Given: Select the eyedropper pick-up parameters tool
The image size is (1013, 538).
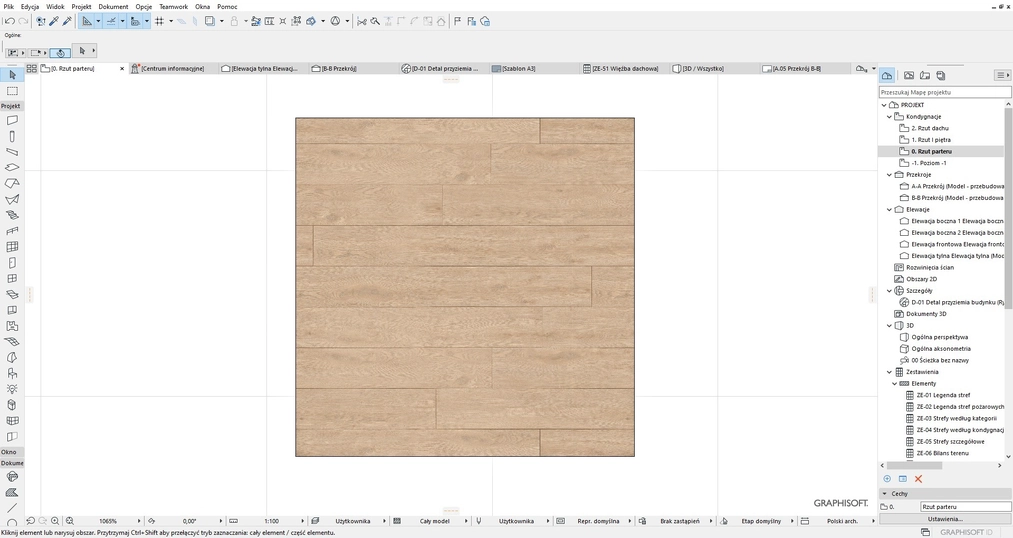Looking at the screenshot, I should 54,21.
